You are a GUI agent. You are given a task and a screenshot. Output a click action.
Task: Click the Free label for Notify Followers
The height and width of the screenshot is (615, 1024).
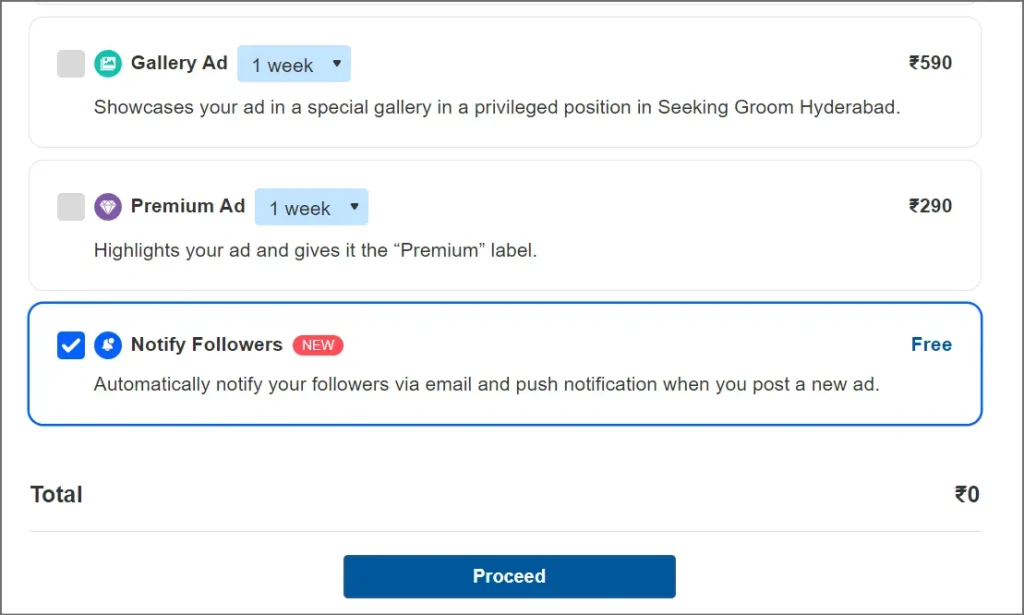pyautogui.click(x=931, y=344)
